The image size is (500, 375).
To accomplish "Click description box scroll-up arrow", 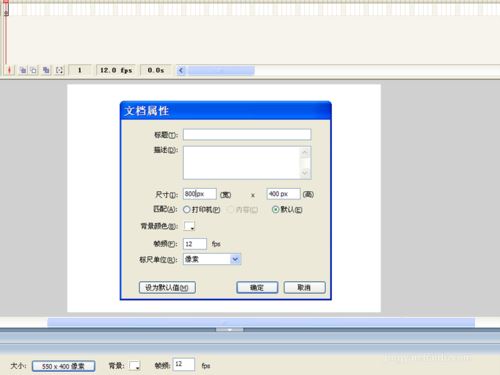I will [x=305, y=153].
